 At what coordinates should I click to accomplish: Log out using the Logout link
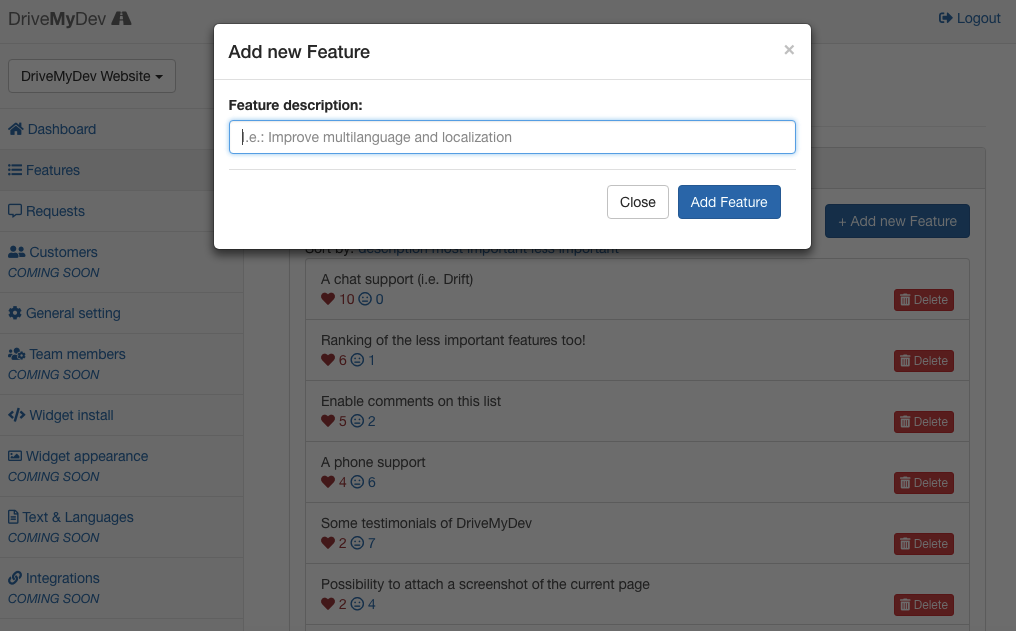click(969, 18)
